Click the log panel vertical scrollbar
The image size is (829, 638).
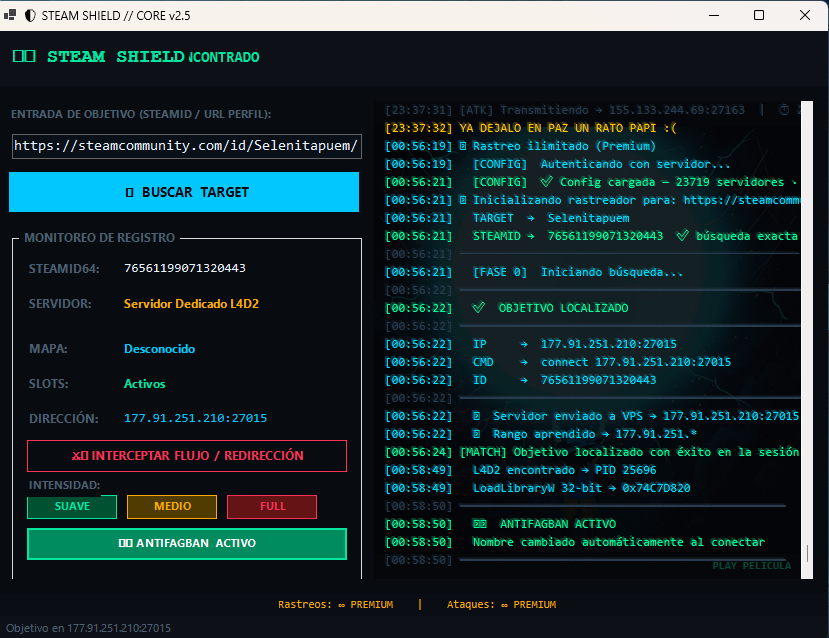(807, 339)
